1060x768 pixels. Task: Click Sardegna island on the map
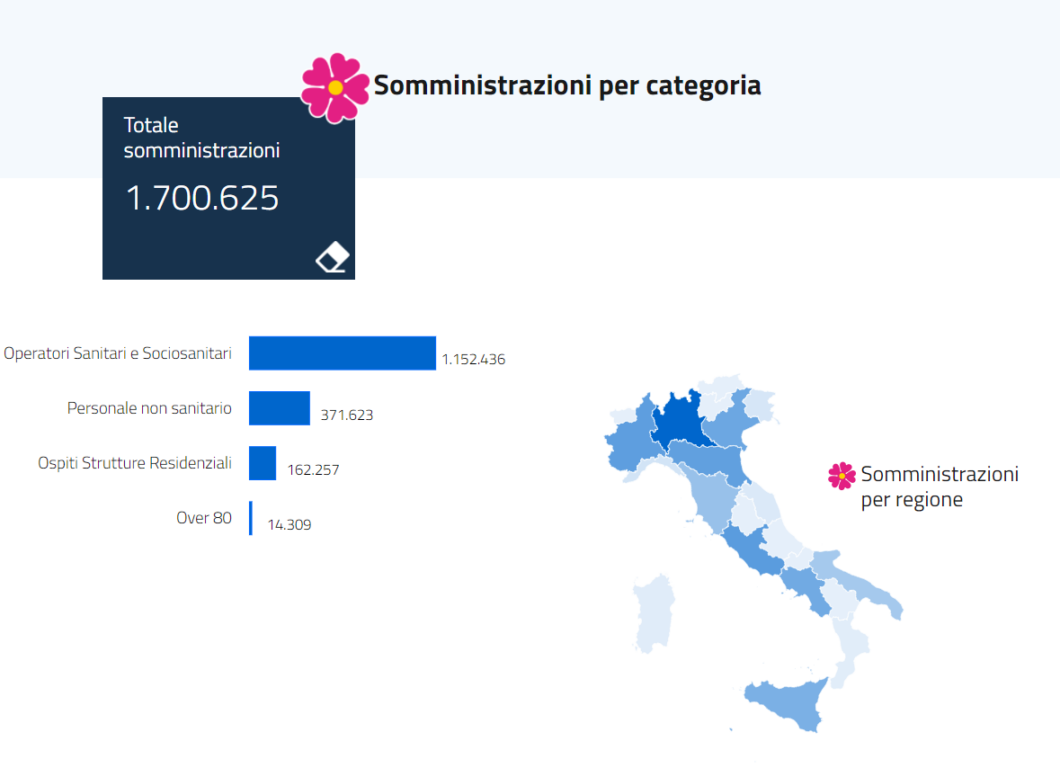click(654, 614)
